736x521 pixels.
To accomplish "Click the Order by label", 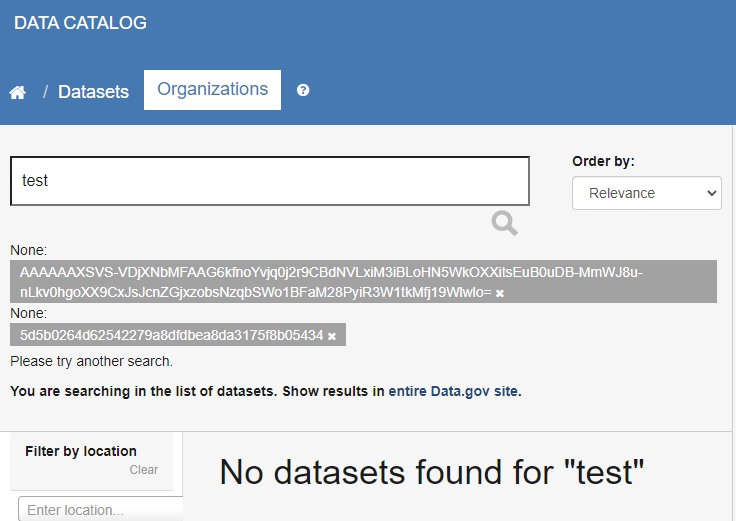I will [603, 161].
